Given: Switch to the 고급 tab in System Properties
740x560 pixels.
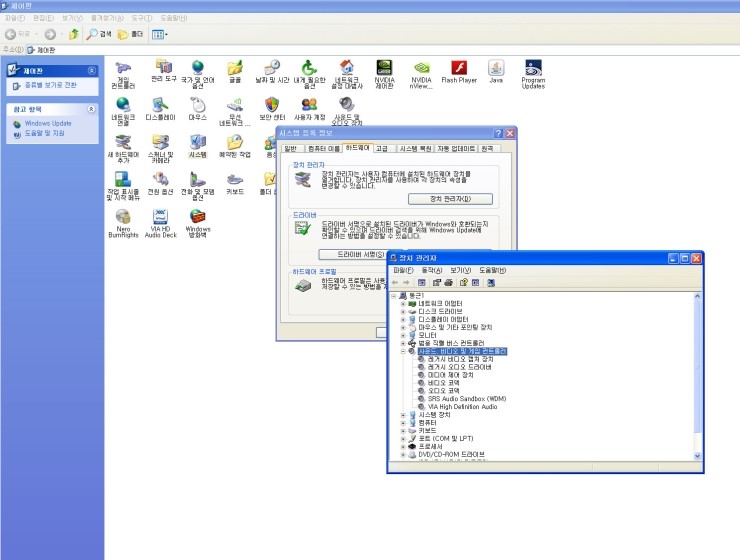Looking at the screenshot, I should (x=384, y=148).
